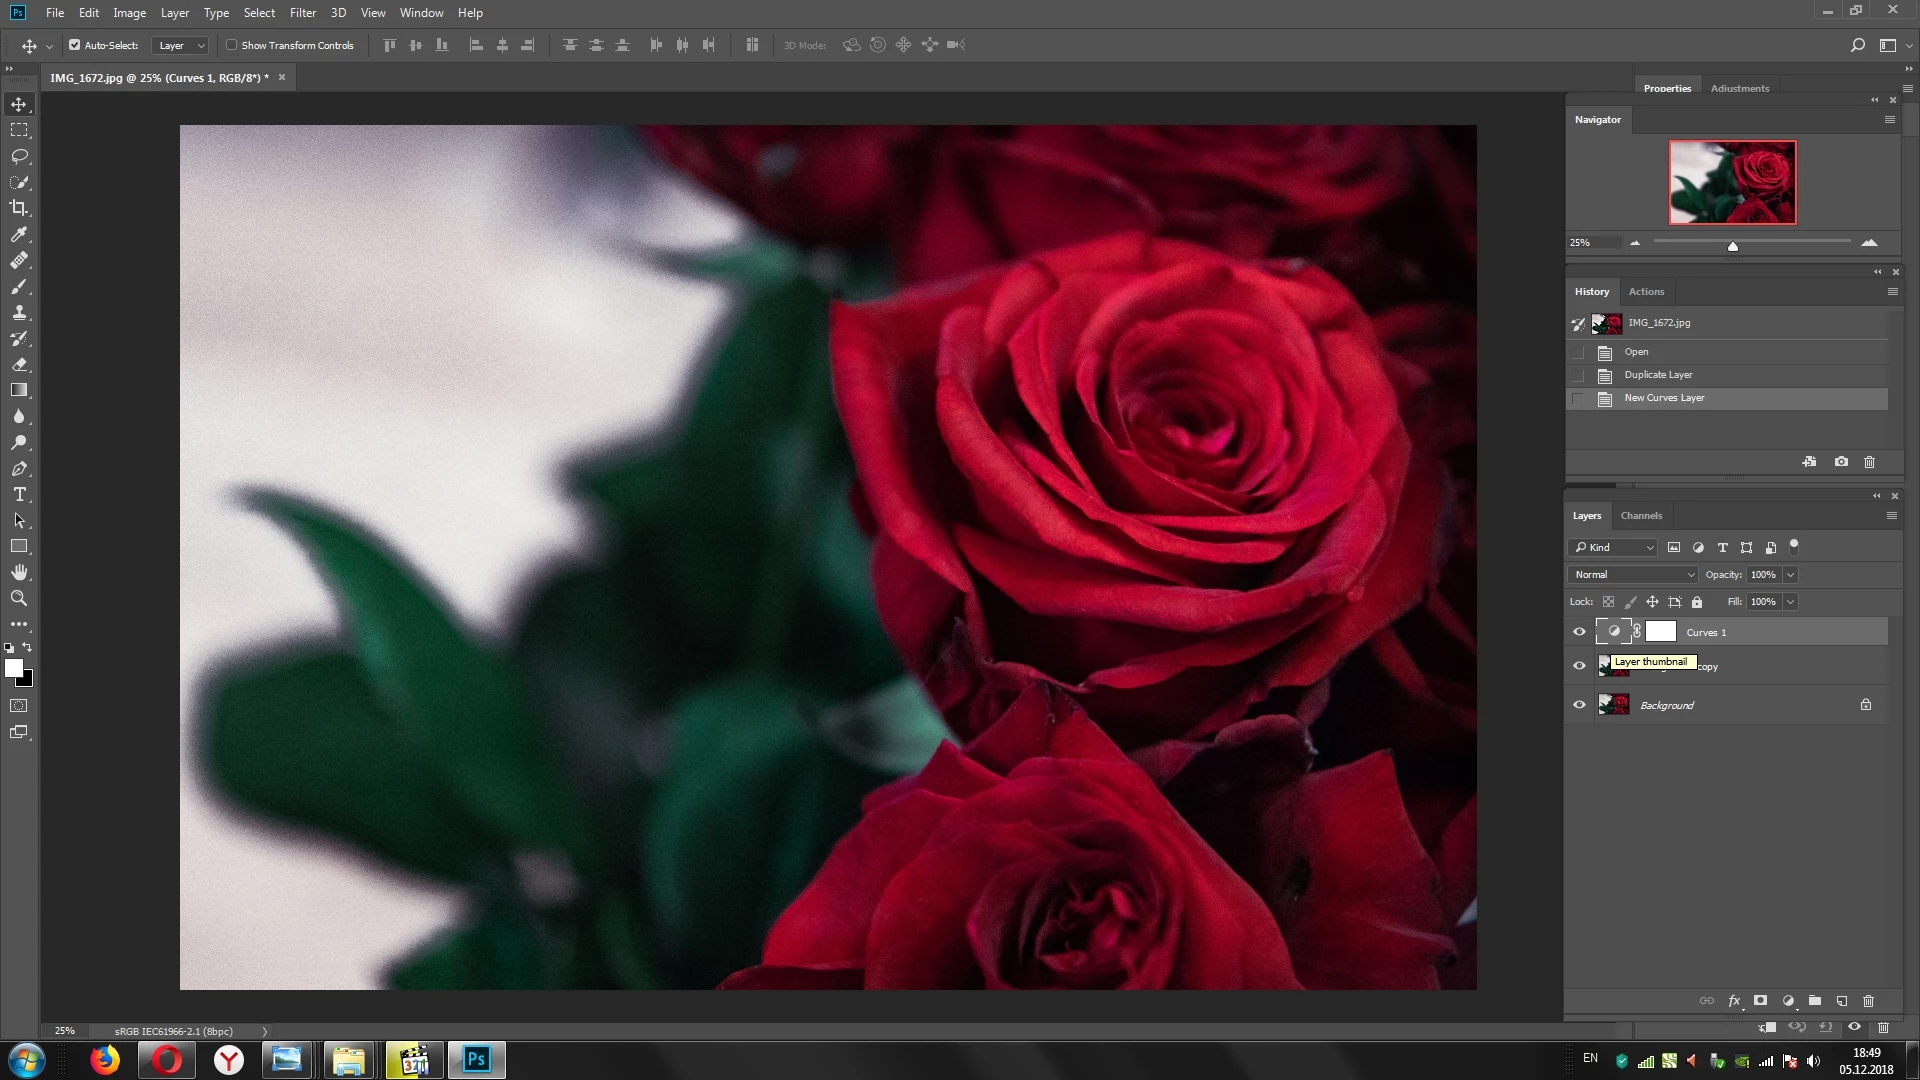Switch to the Channels tab
1920x1080 pixels.
point(1641,516)
